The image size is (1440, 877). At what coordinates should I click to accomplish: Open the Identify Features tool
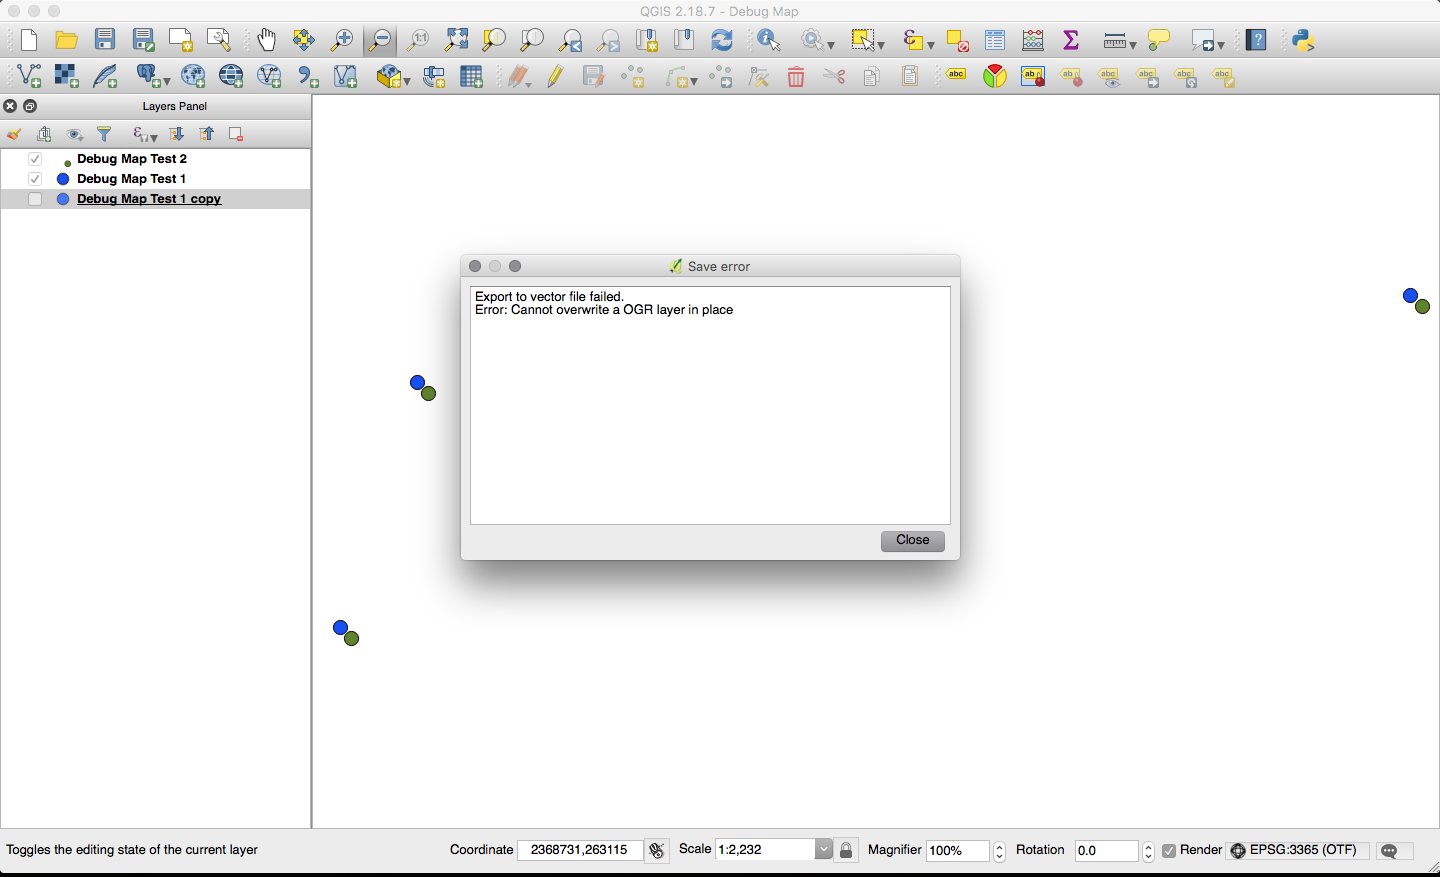770,40
